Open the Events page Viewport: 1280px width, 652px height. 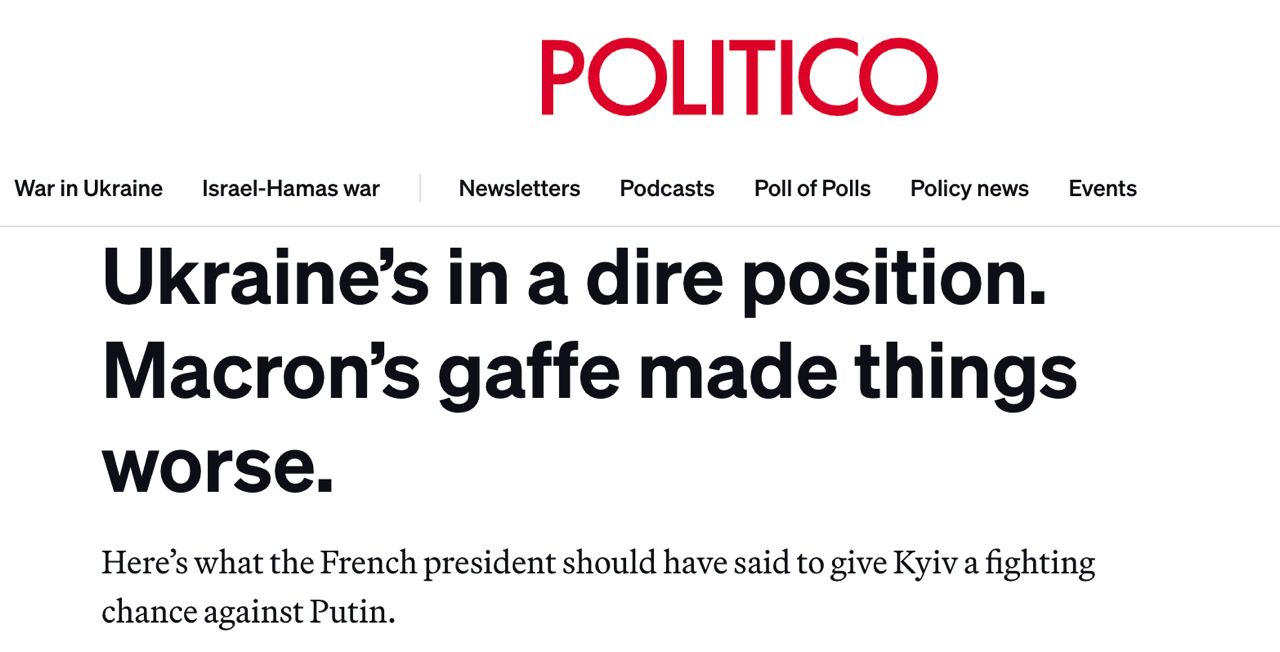click(x=1102, y=188)
